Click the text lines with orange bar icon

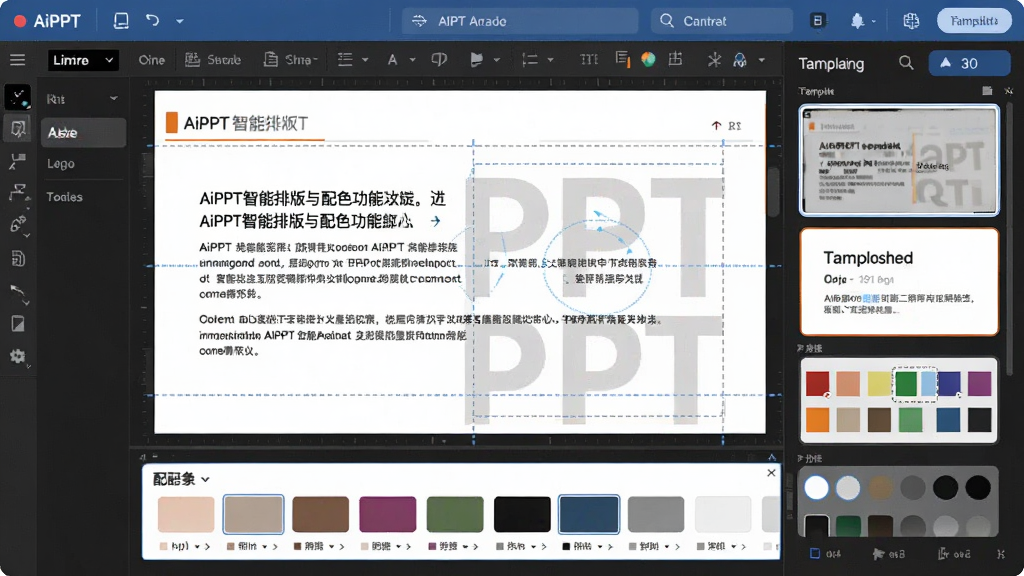[622, 59]
